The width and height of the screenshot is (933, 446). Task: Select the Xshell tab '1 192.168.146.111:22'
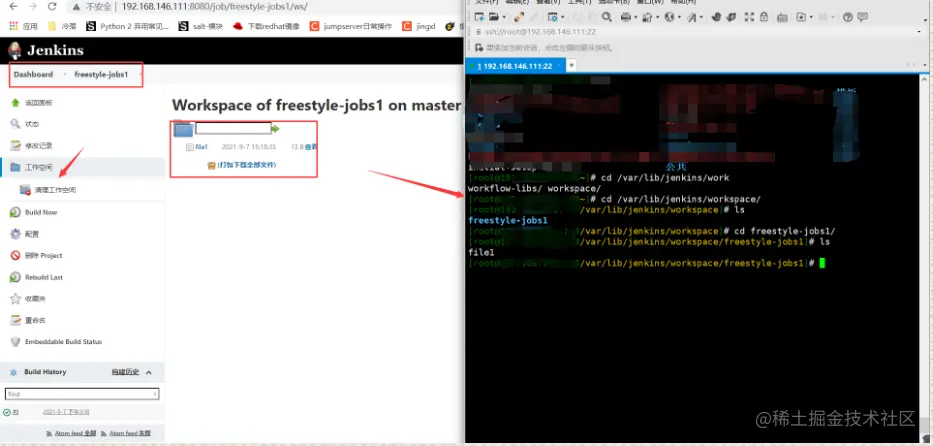click(515, 65)
